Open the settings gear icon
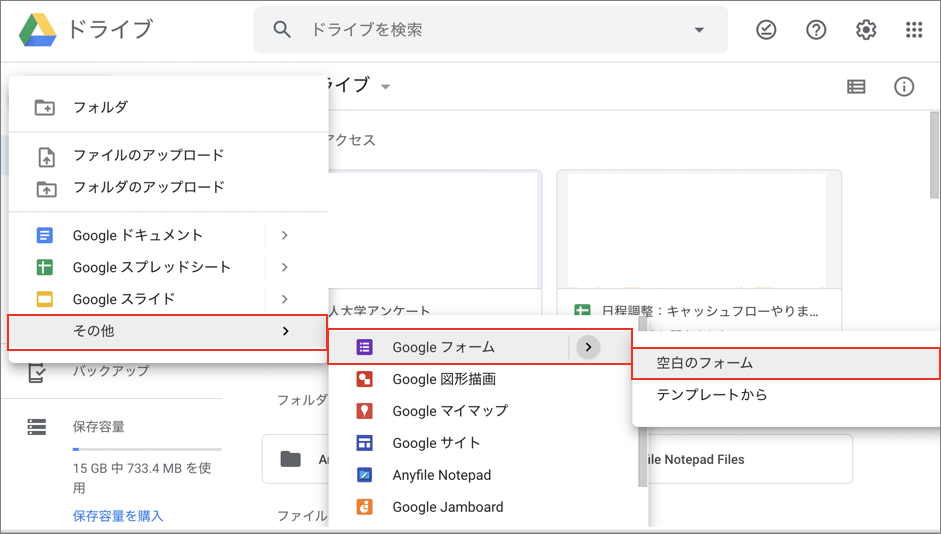 [x=865, y=29]
